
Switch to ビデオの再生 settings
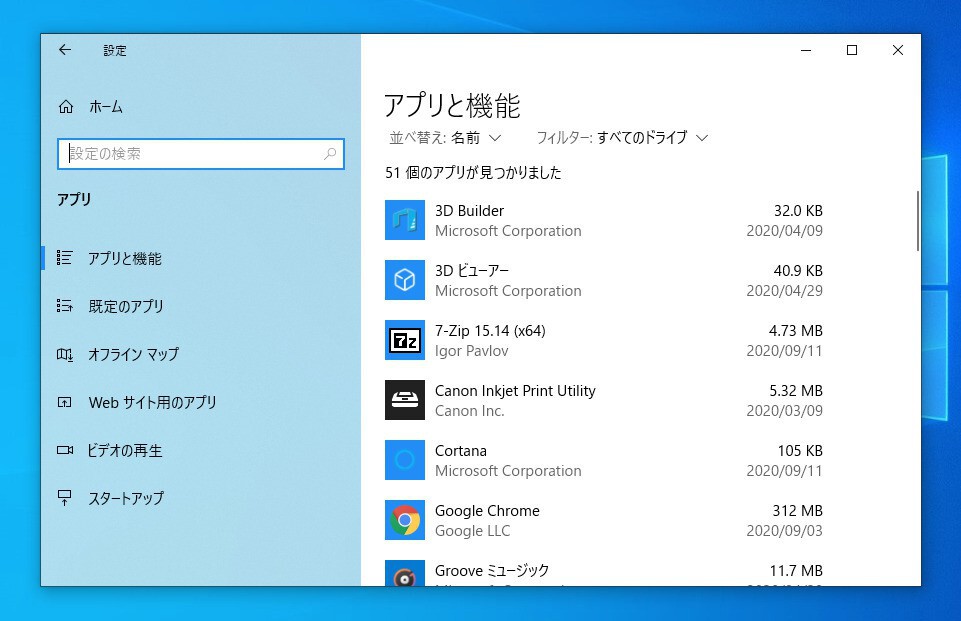point(125,450)
